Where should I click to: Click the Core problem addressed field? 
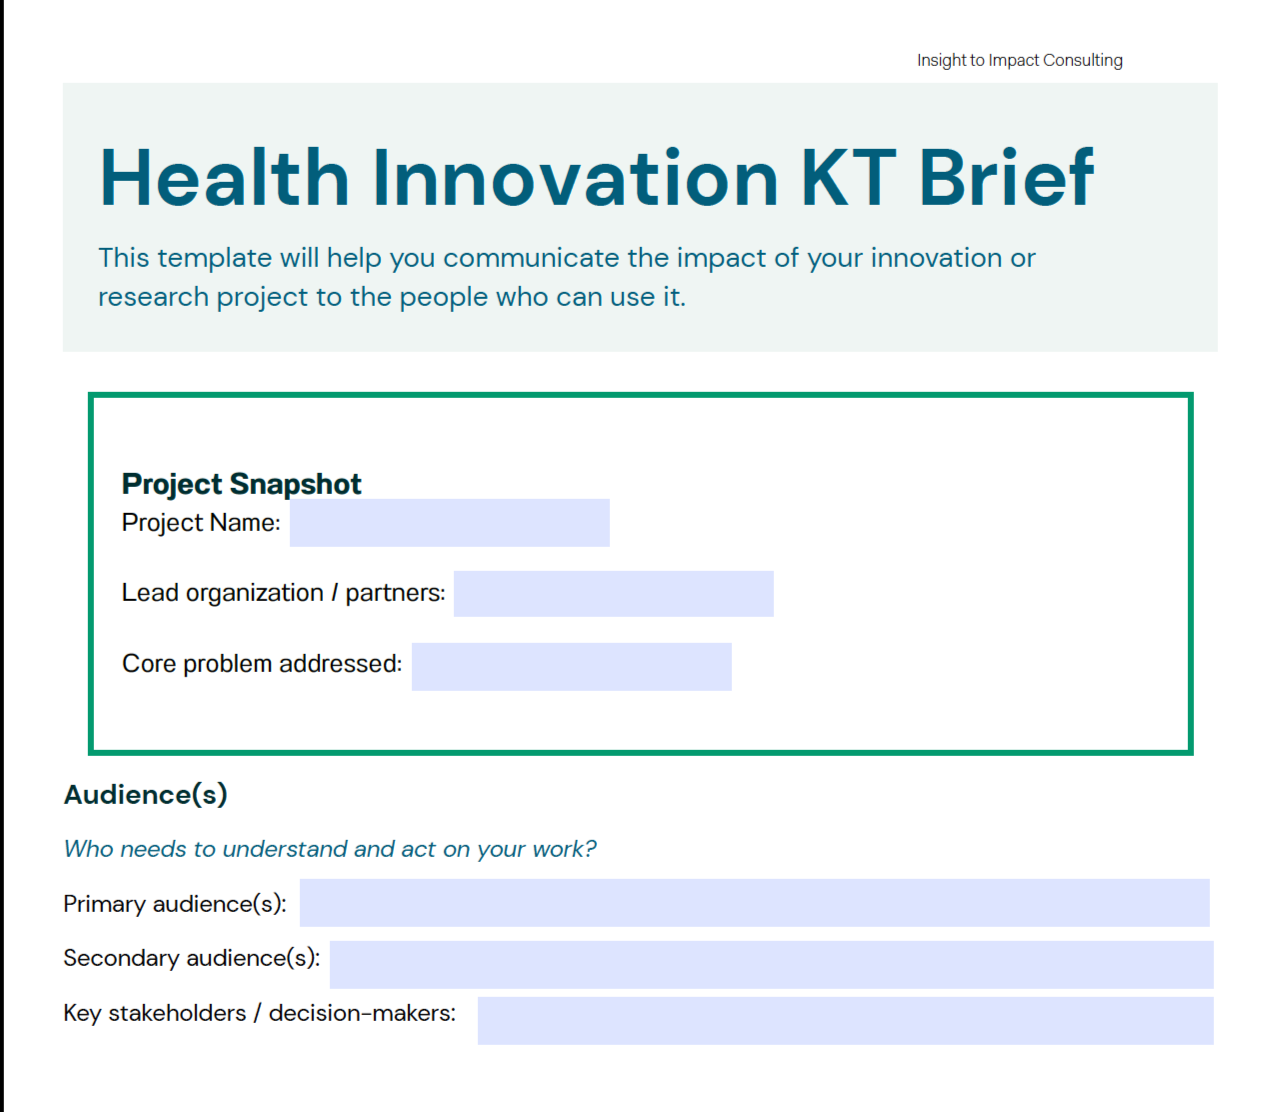tap(571, 667)
